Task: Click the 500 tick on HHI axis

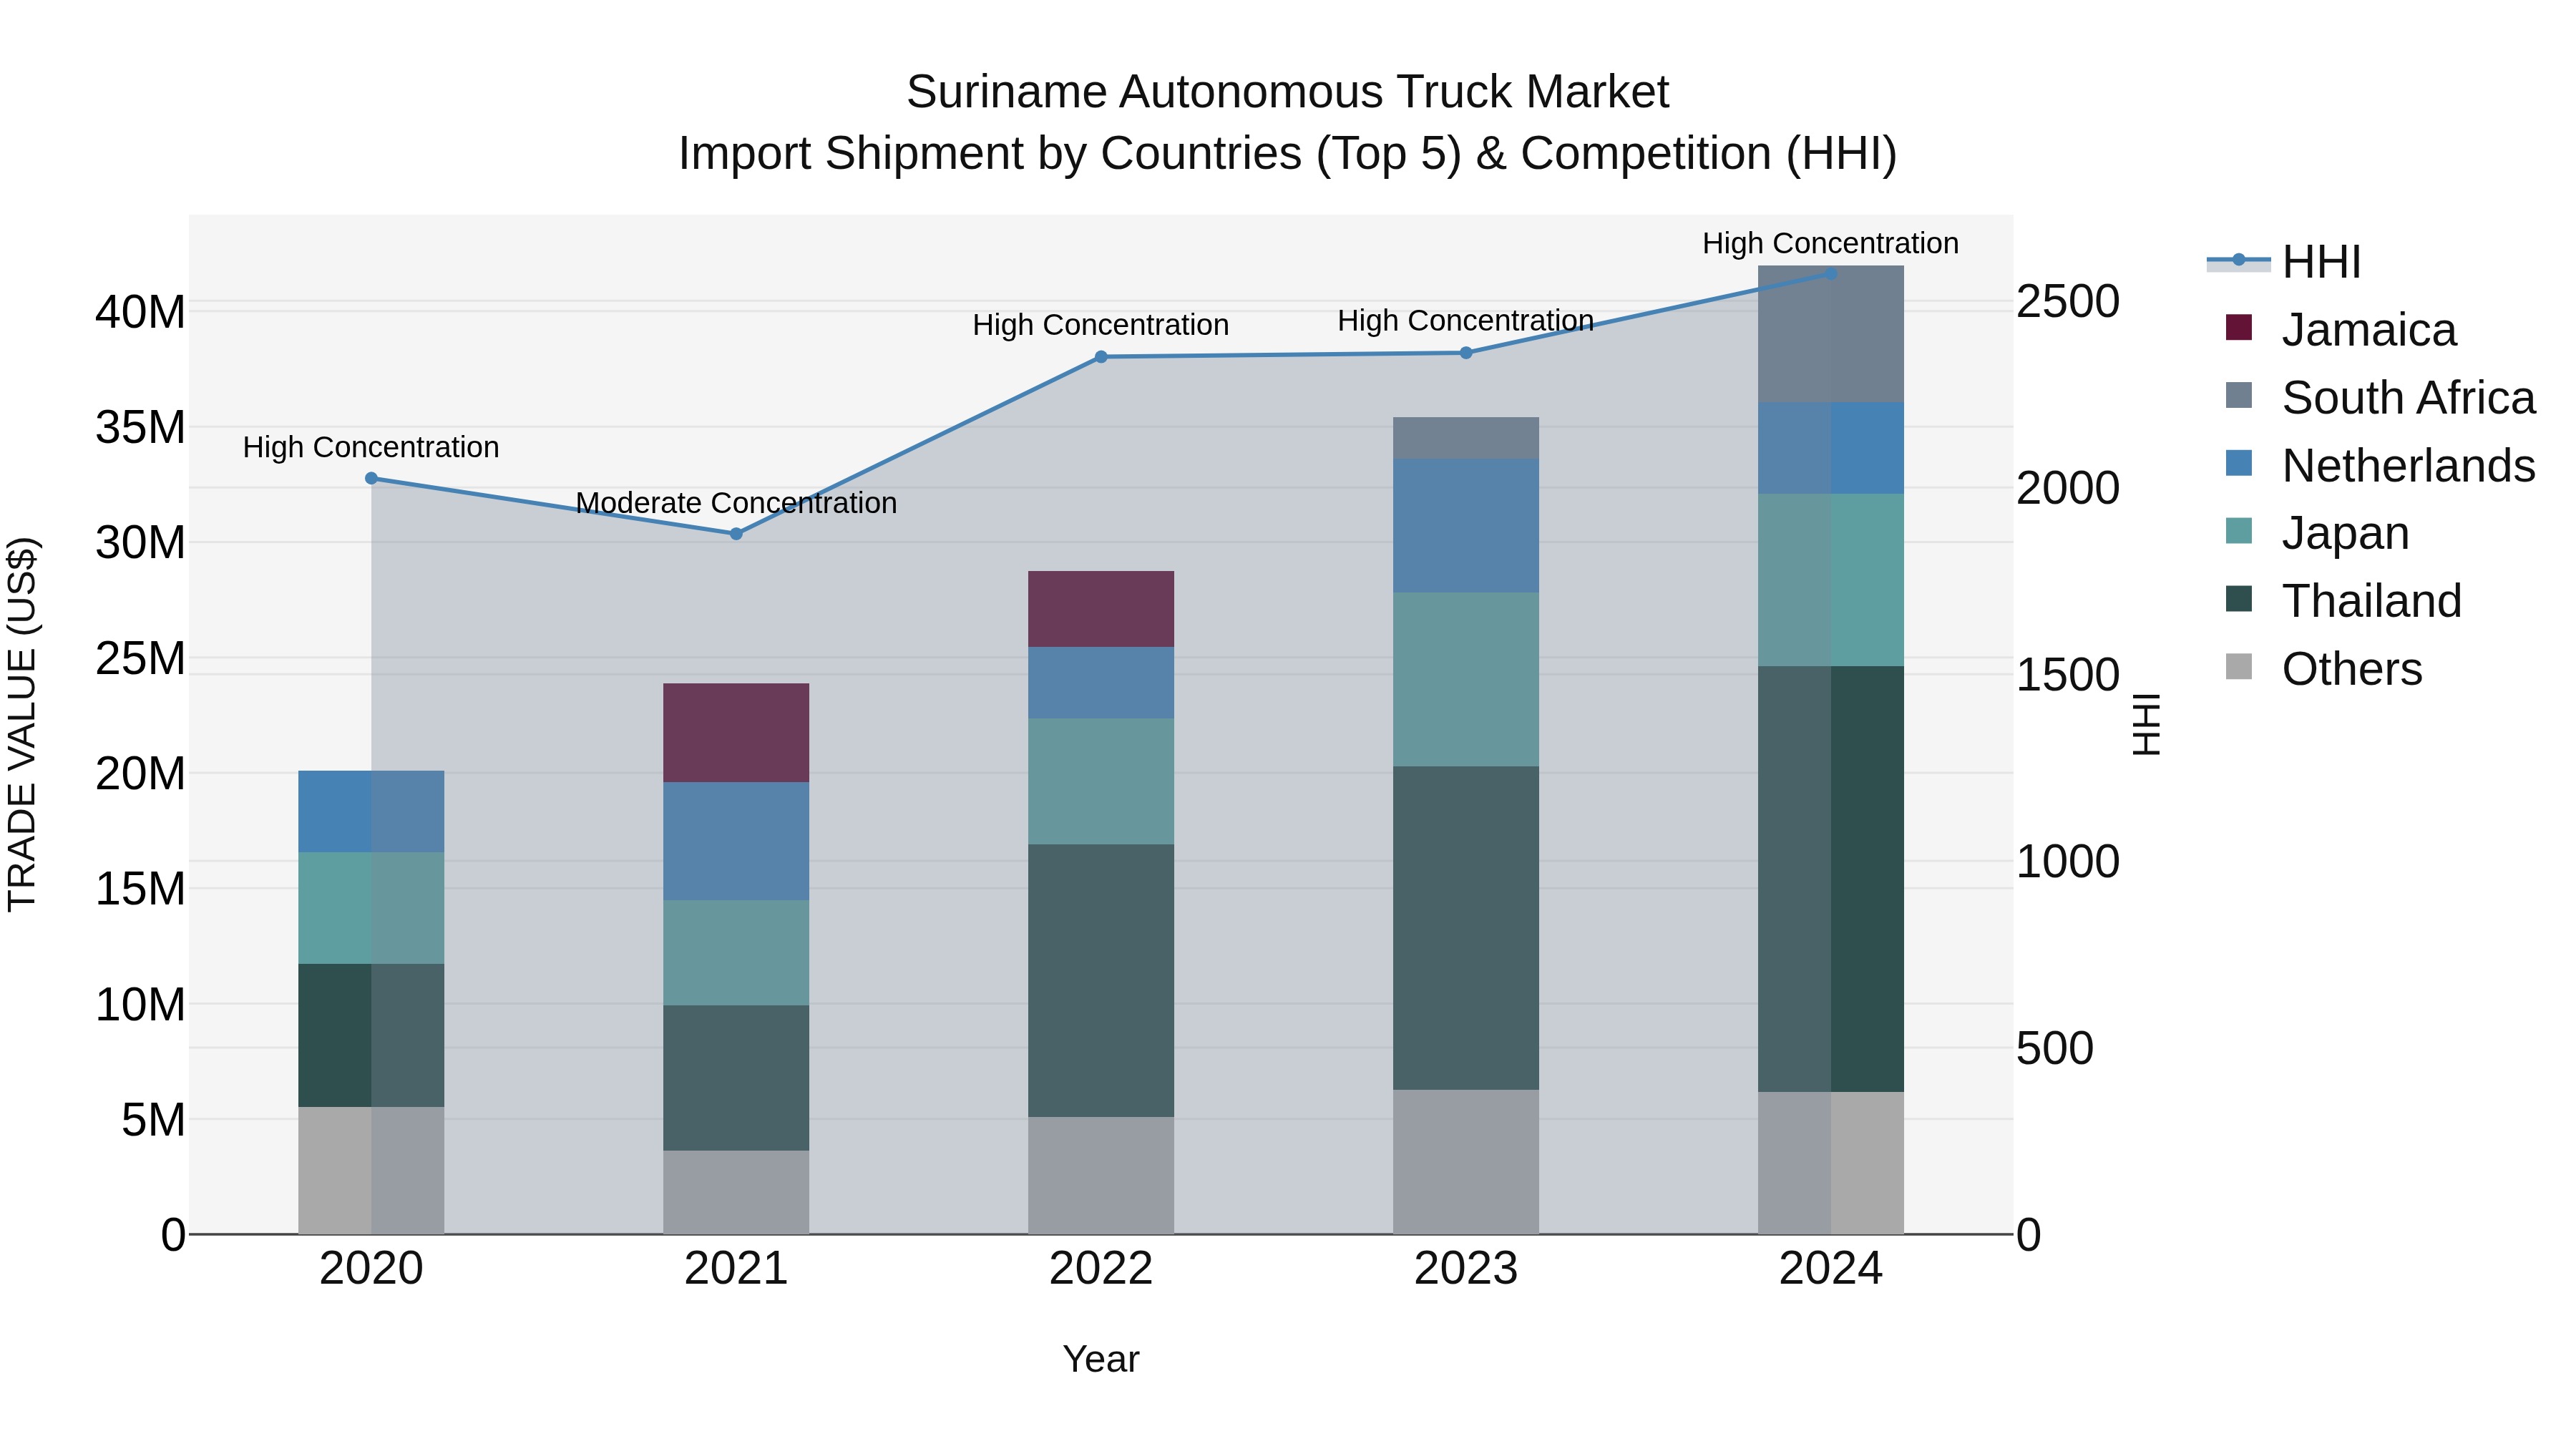Action: tap(2055, 1048)
